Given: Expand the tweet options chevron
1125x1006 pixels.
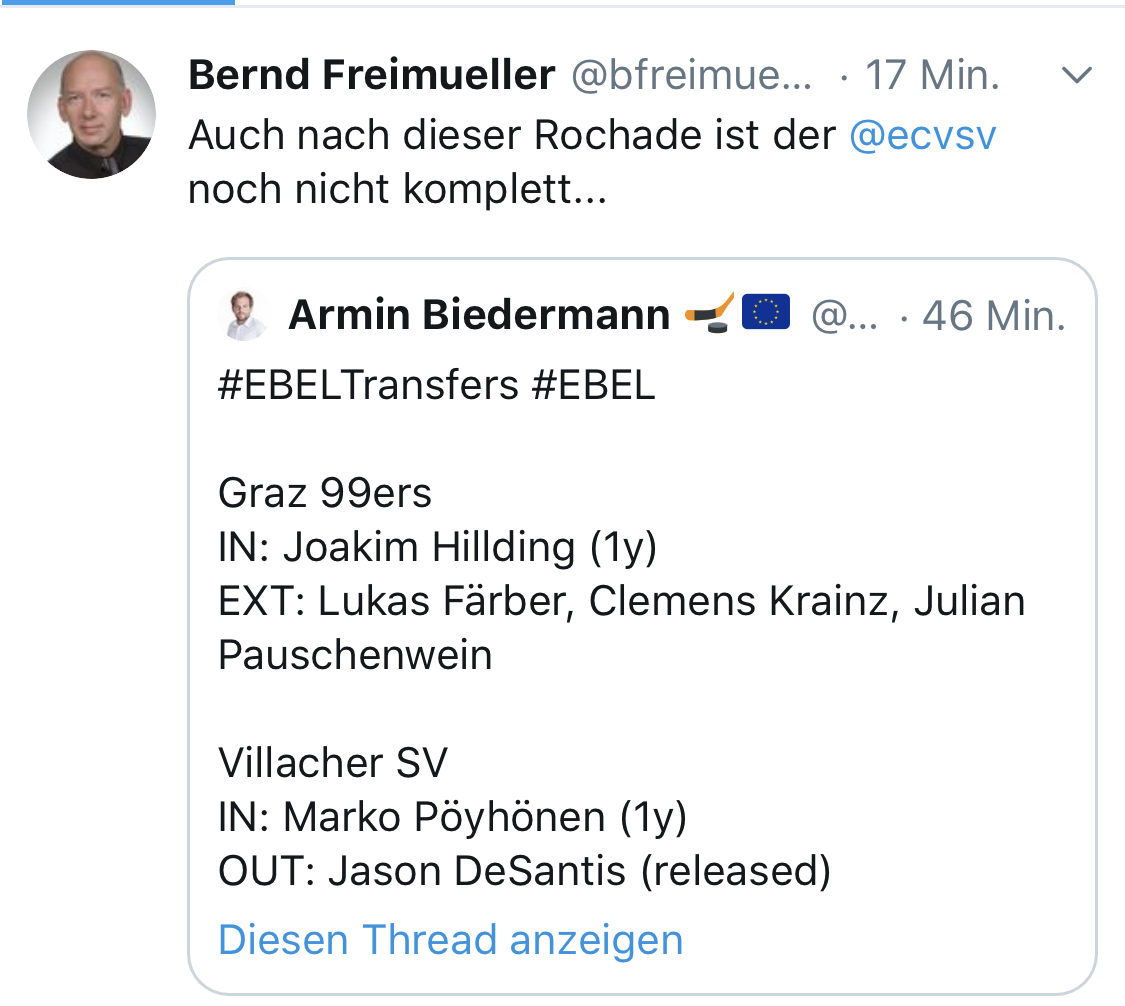Looking at the screenshot, I should (x=1077, y=76).
